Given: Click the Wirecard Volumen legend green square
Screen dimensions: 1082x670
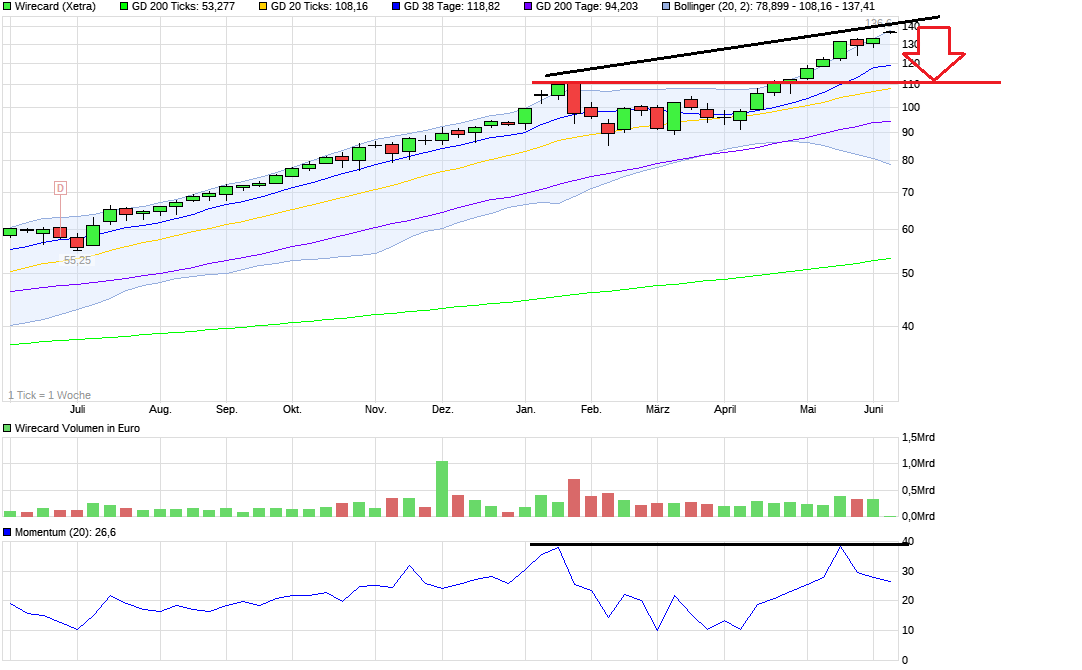Looking at the screenshot, I should pos(8,428).
